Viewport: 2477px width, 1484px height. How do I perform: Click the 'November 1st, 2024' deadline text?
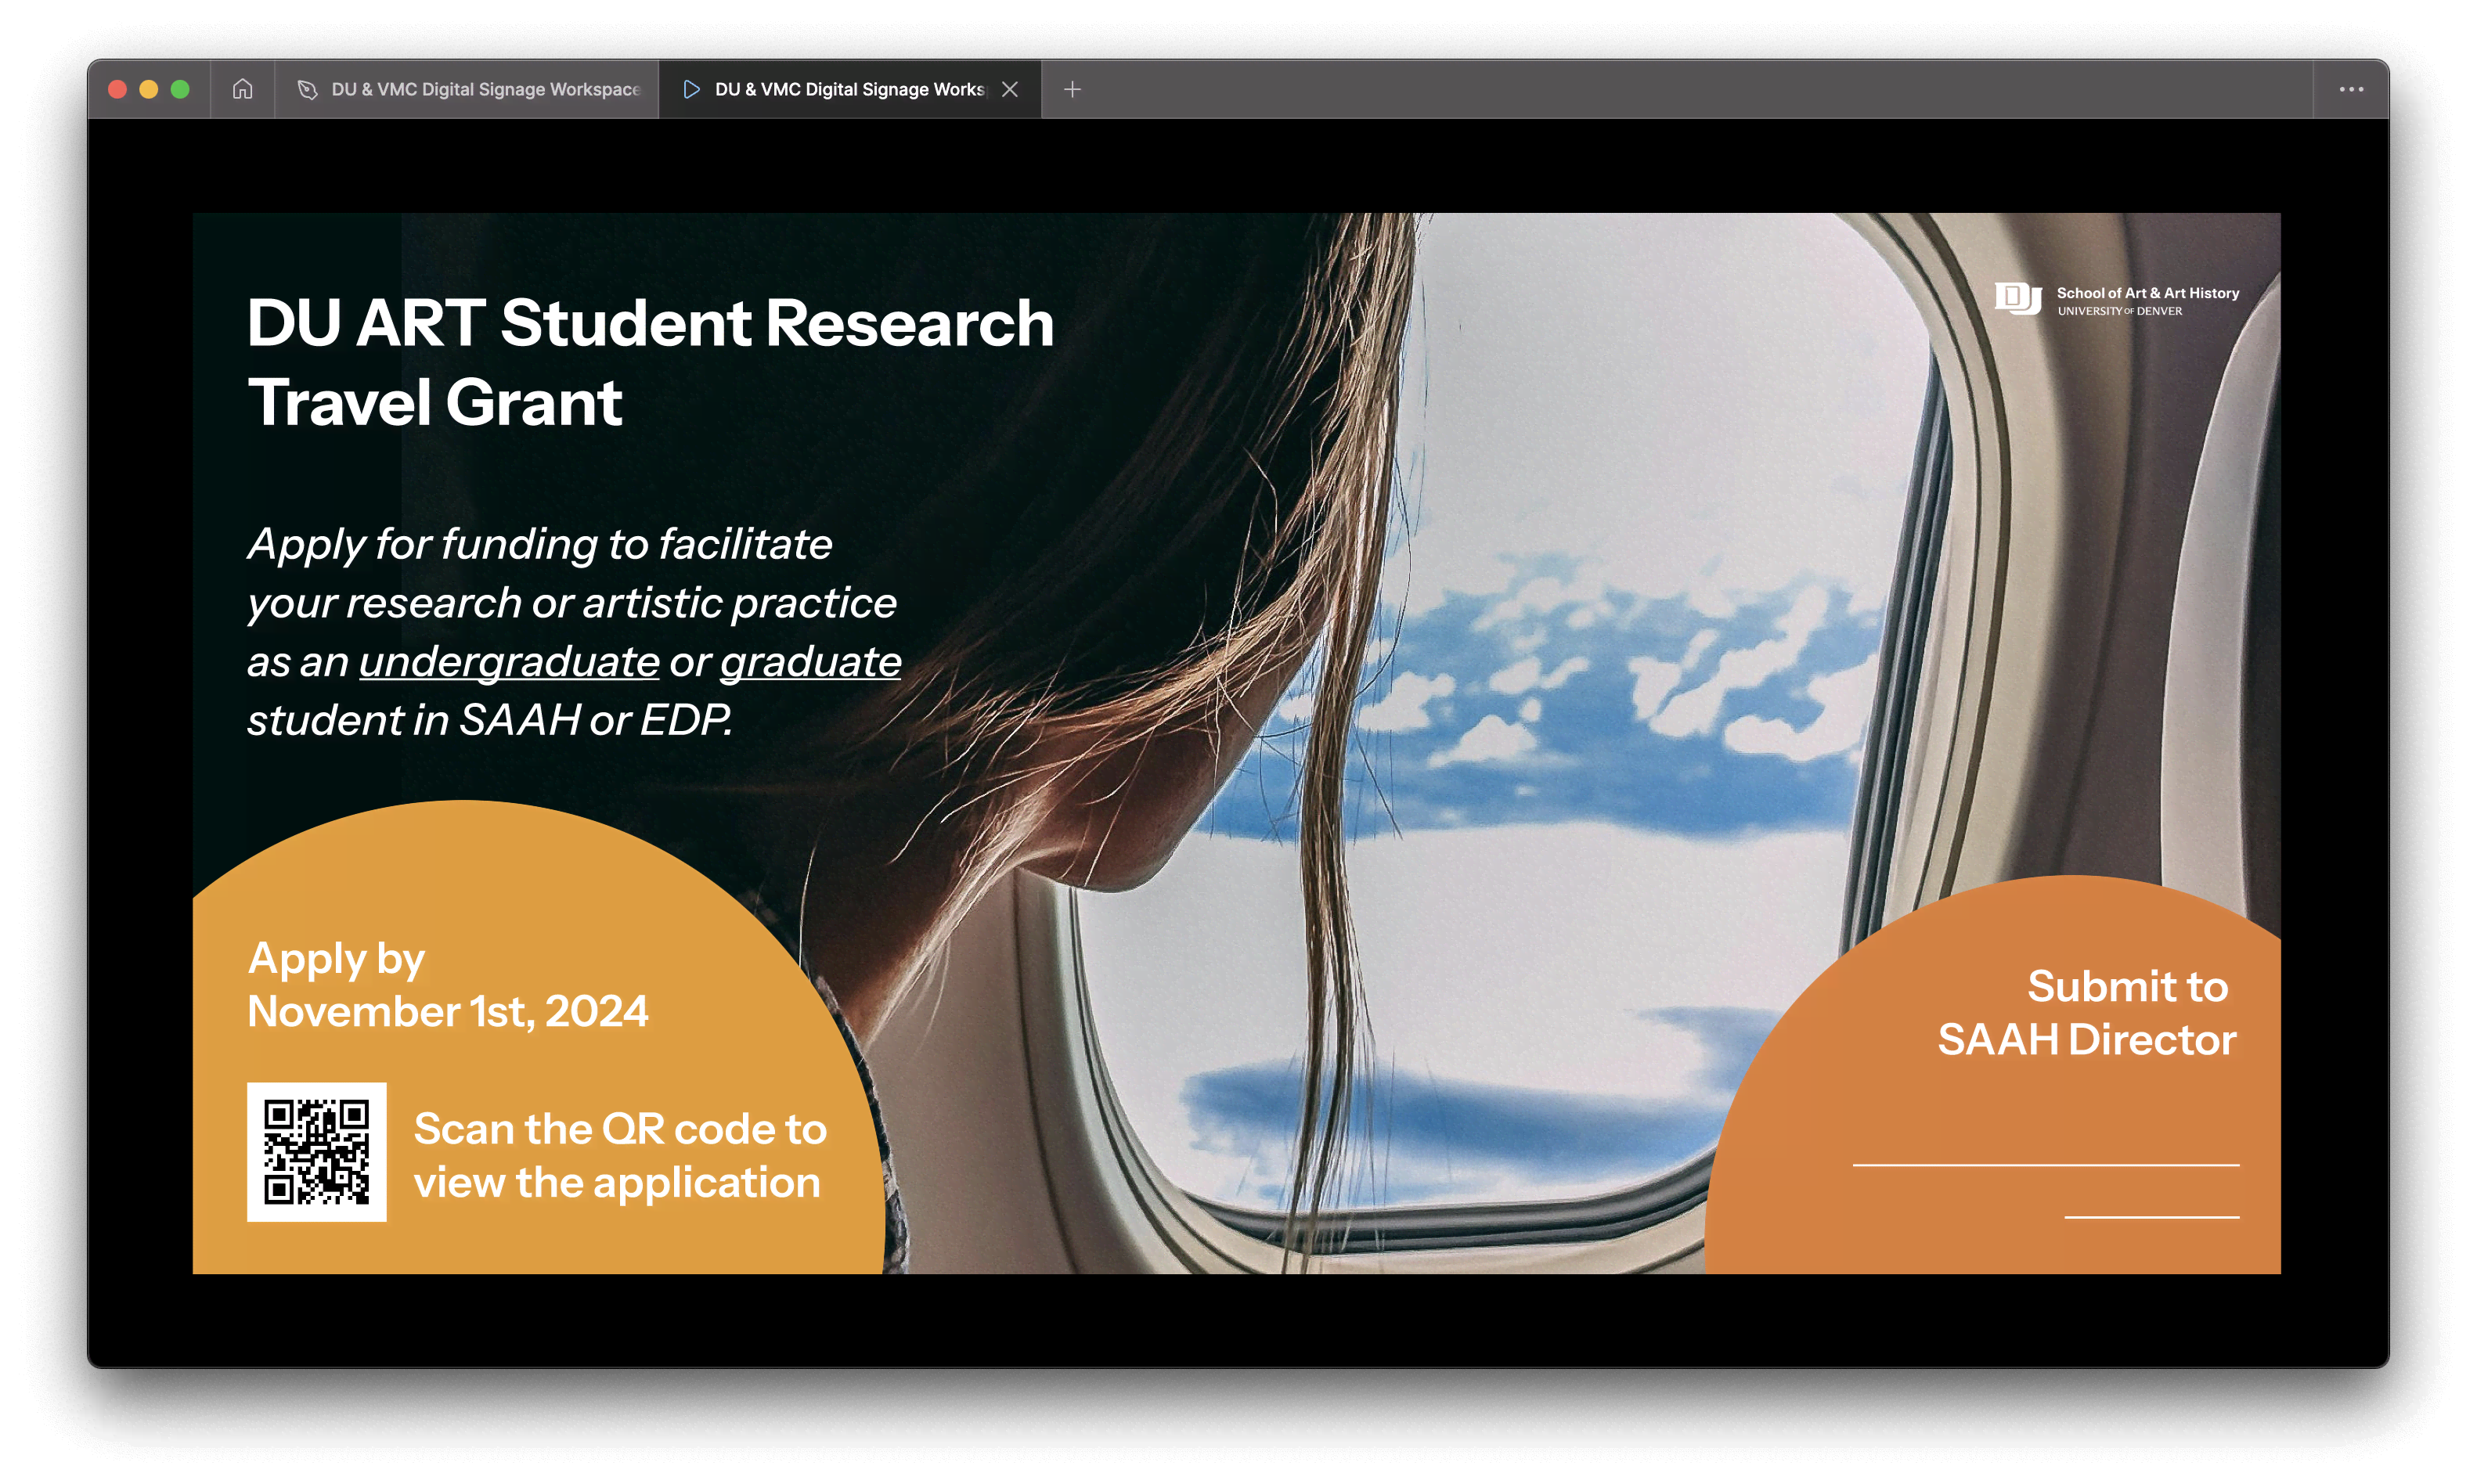click(x=448, y=1011)
